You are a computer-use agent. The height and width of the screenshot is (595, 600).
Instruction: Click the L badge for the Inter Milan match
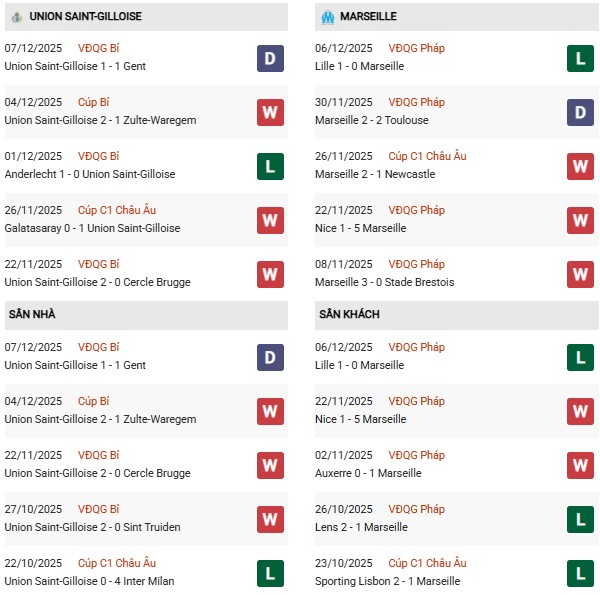point(270,573)
